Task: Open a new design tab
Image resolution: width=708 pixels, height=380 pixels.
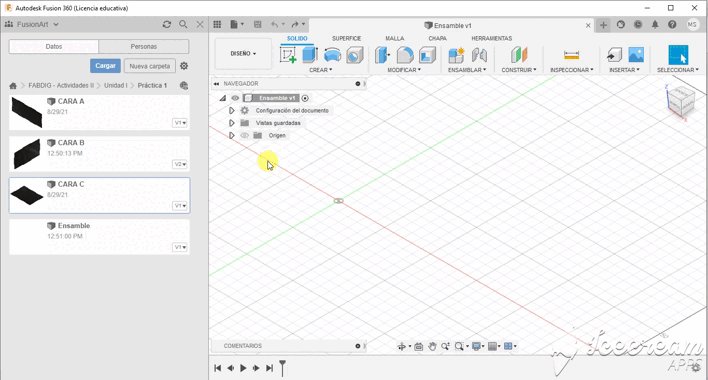Action: pos(603,25)
